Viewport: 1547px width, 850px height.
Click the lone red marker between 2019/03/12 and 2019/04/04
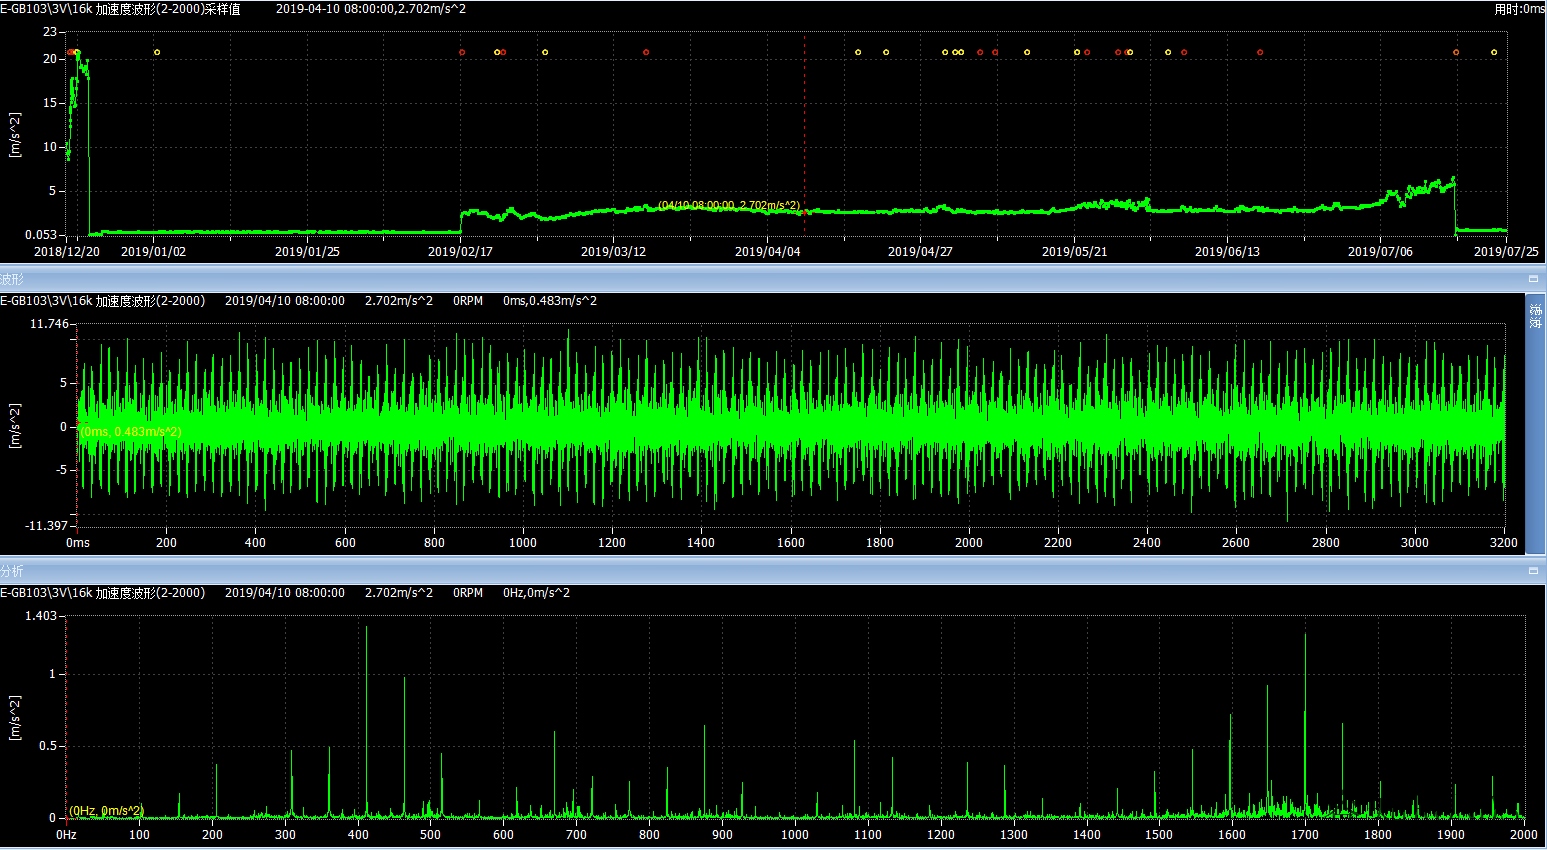646,52
